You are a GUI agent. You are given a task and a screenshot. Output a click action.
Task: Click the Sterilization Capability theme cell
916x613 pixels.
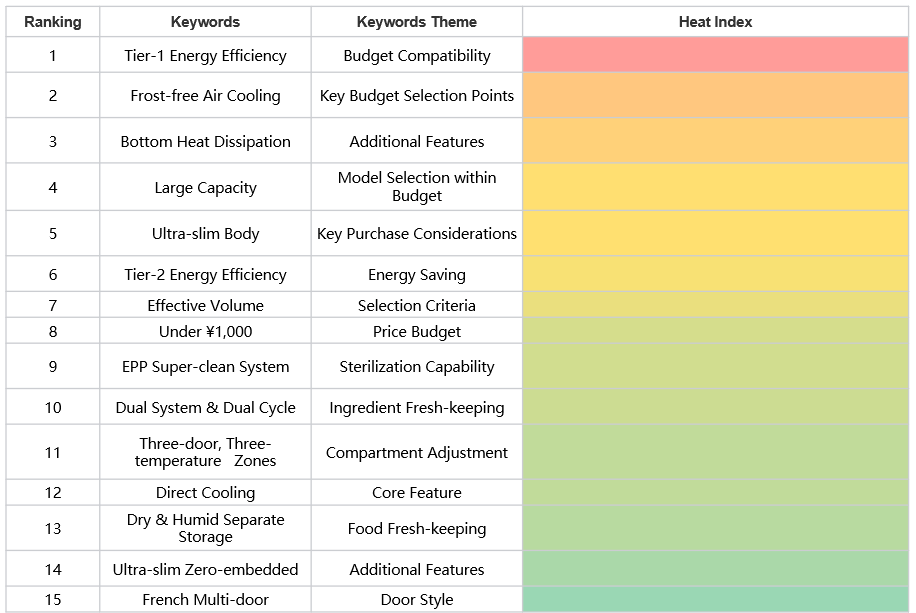click(416, 366)
